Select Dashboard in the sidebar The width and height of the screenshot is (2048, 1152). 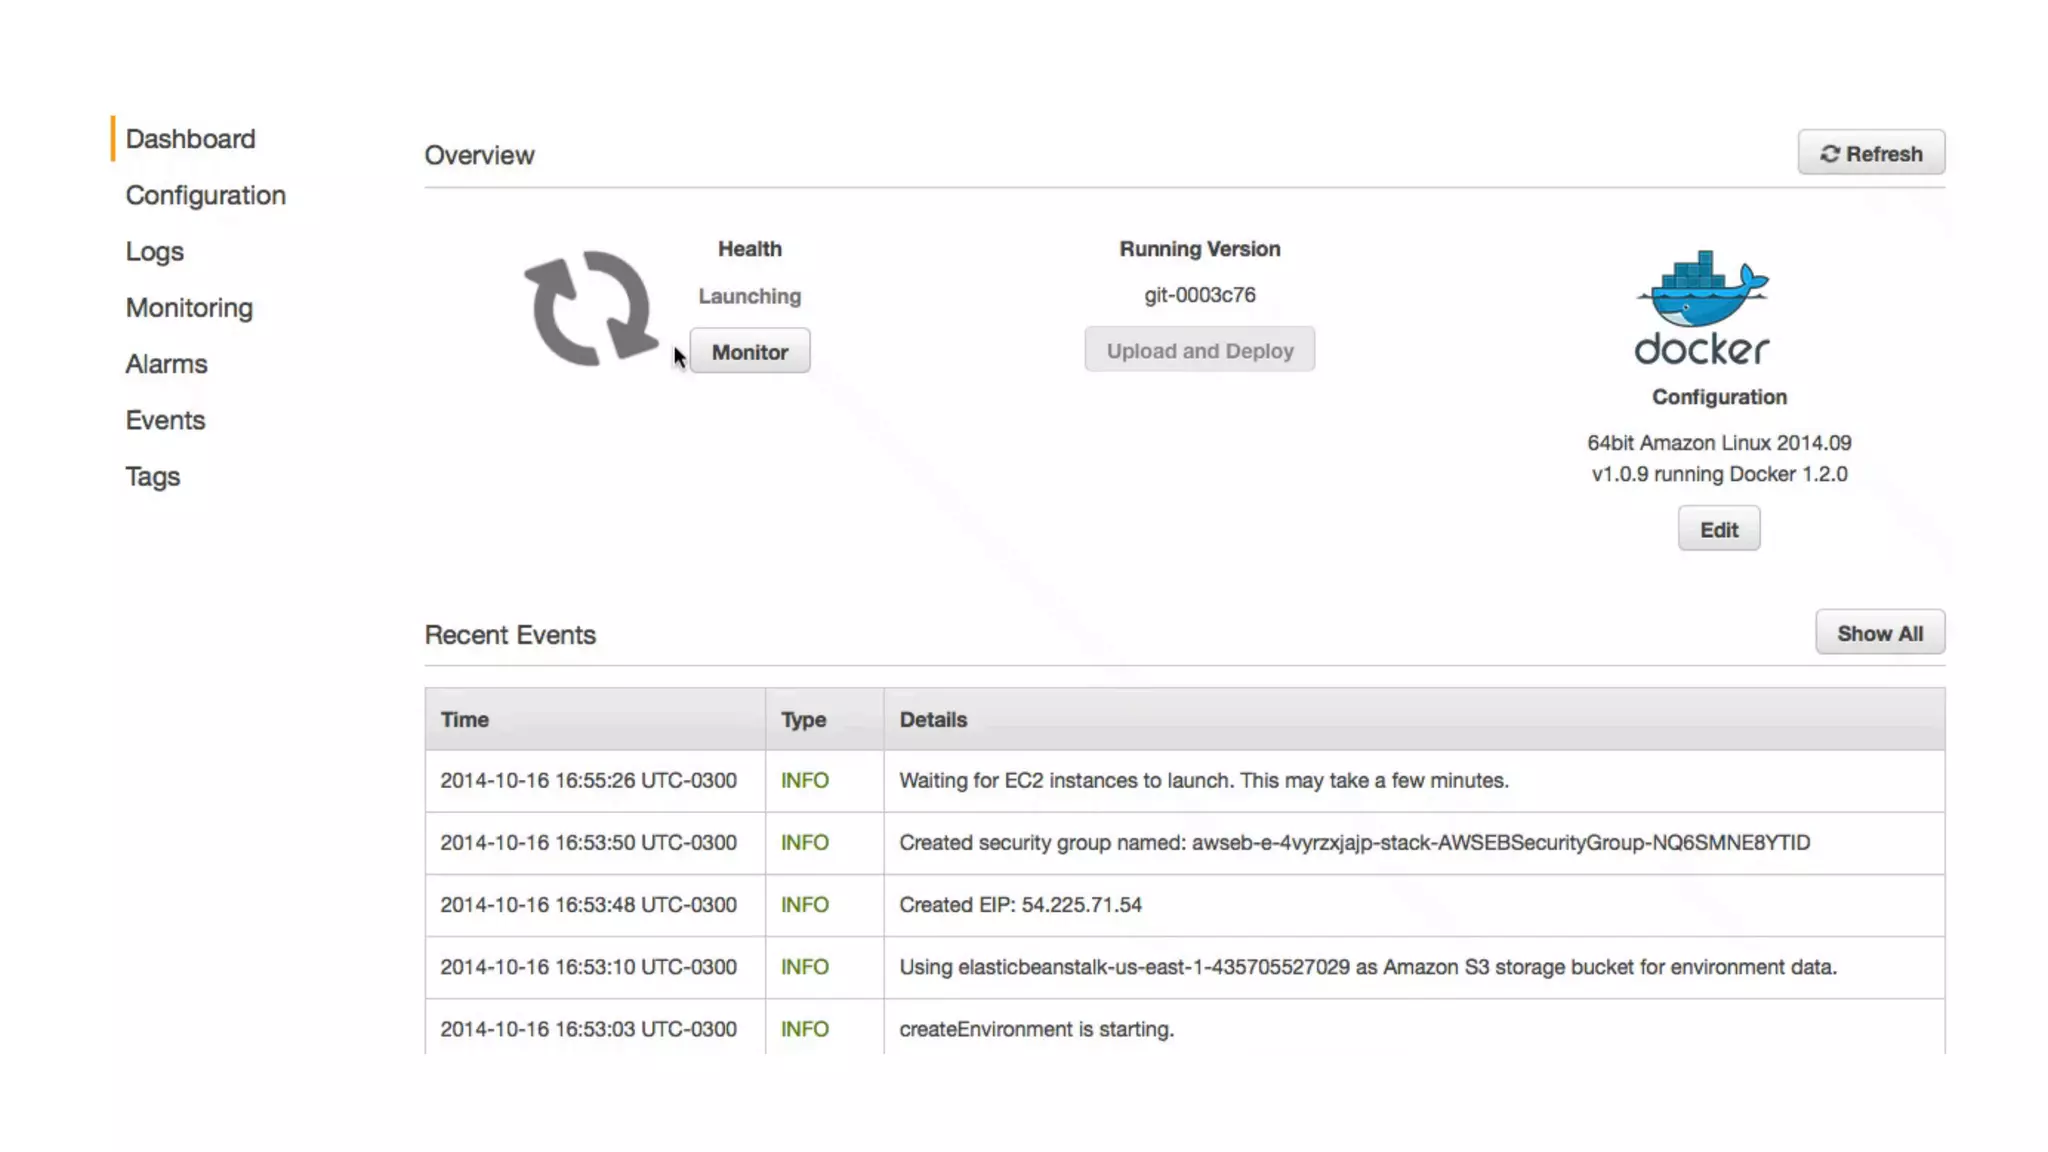point(190,139)
